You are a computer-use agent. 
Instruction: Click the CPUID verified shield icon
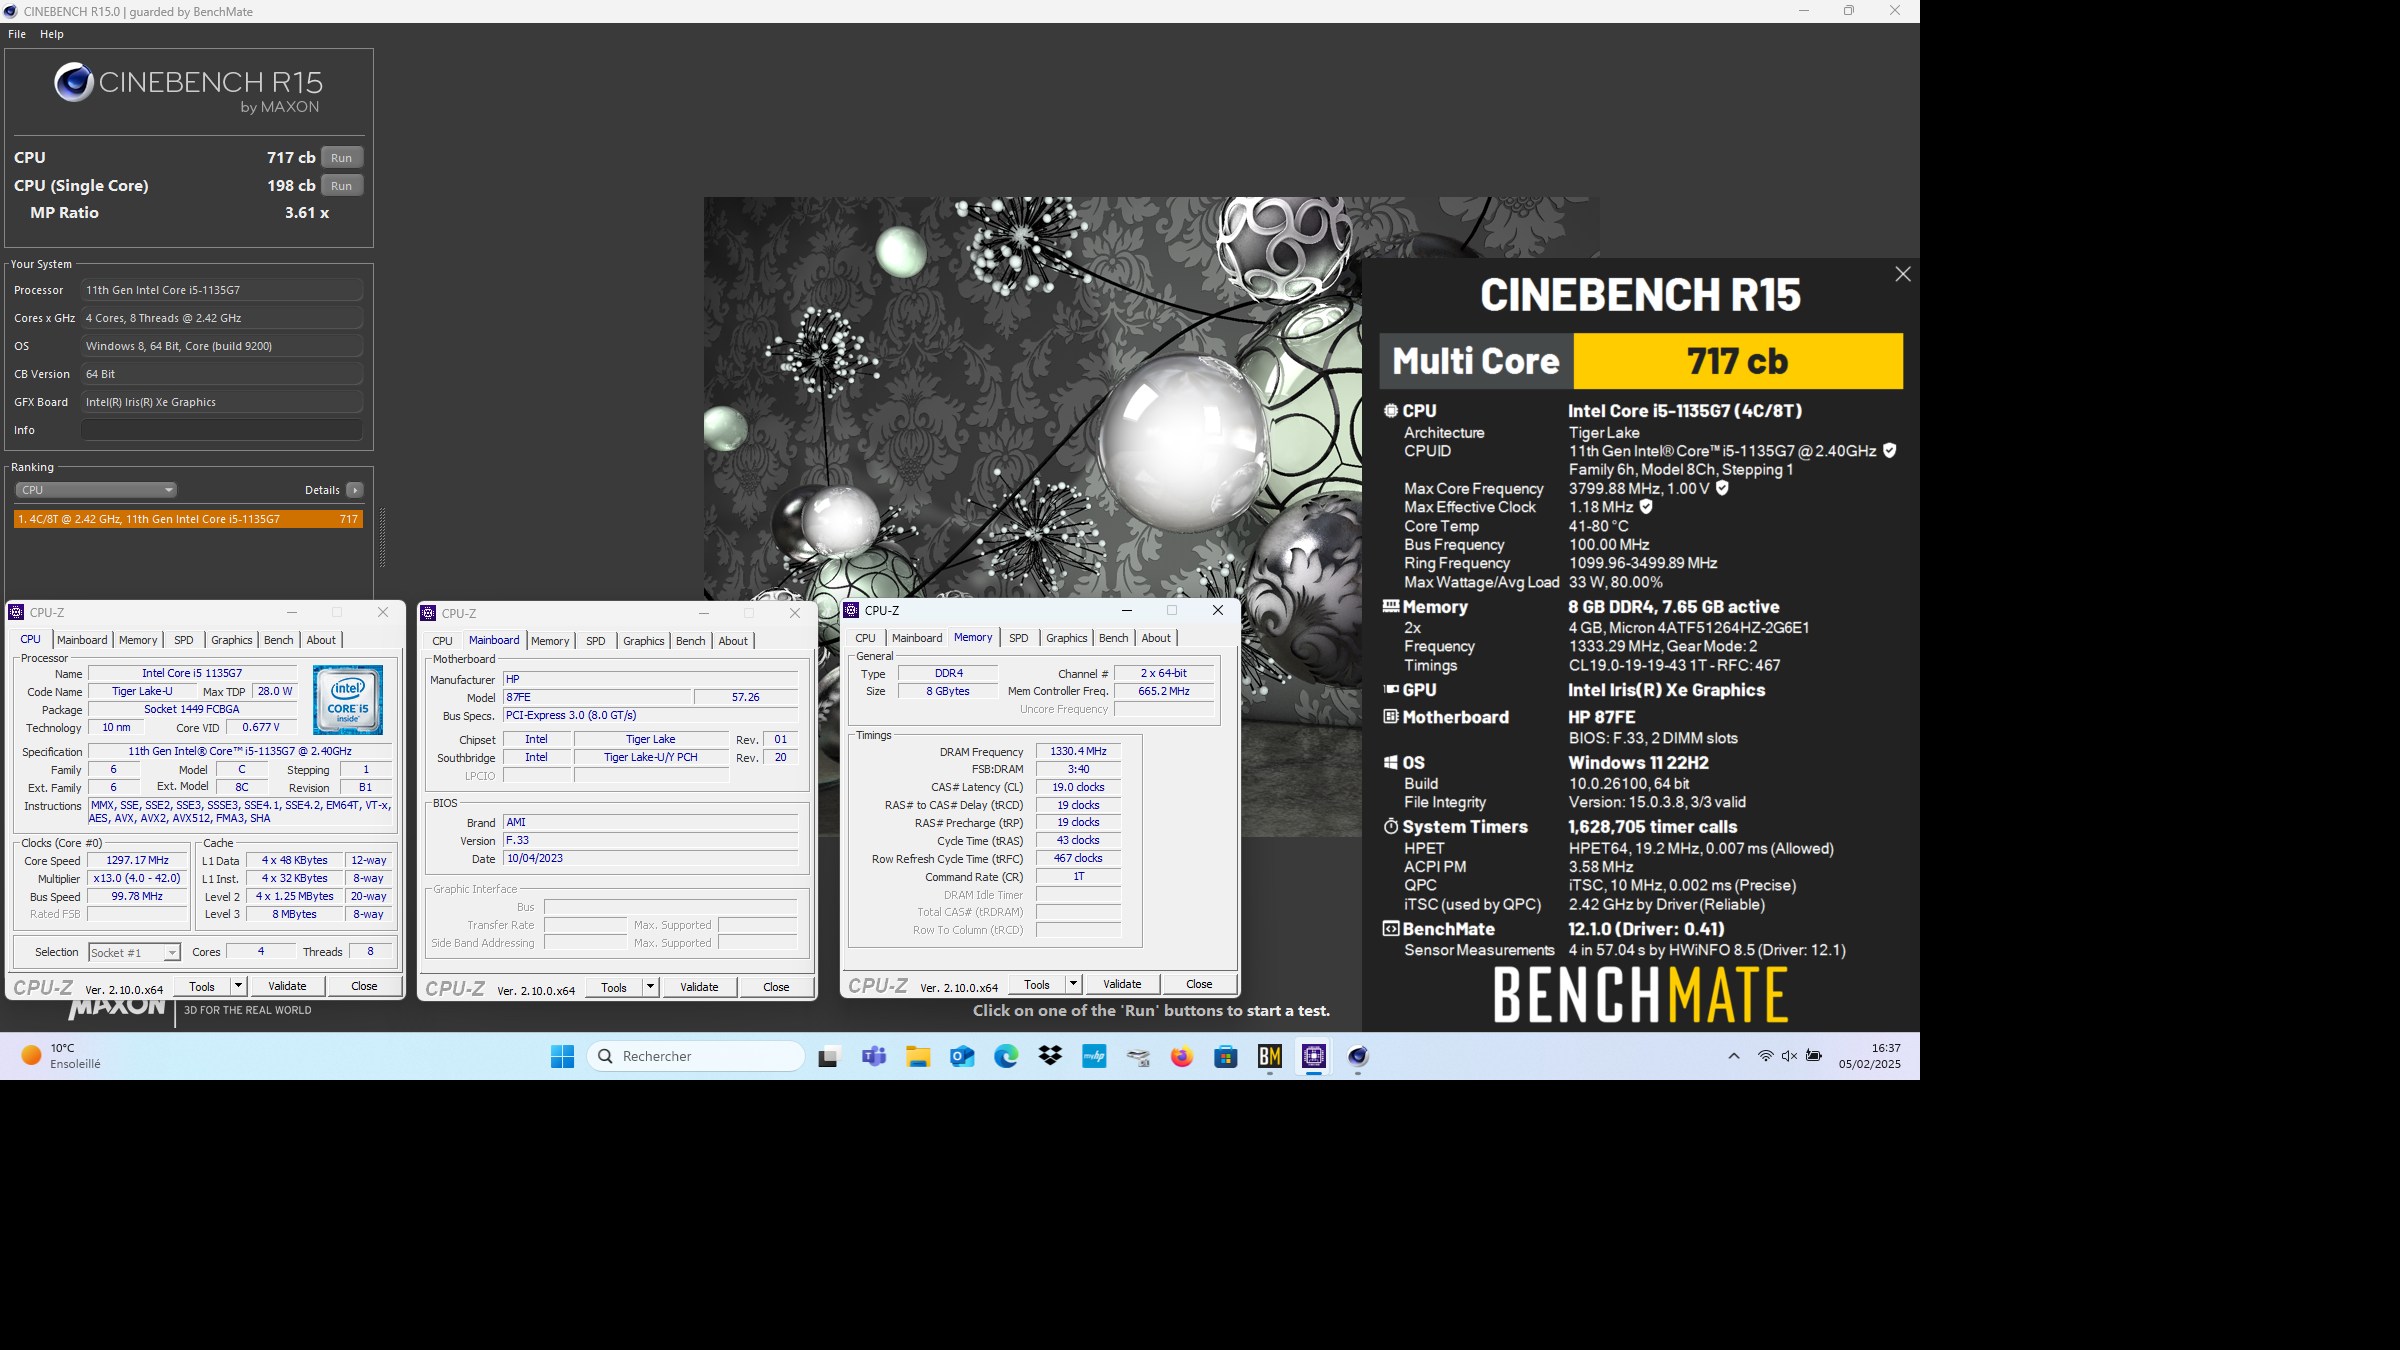pyautogui.click(x=1889, y=451)
